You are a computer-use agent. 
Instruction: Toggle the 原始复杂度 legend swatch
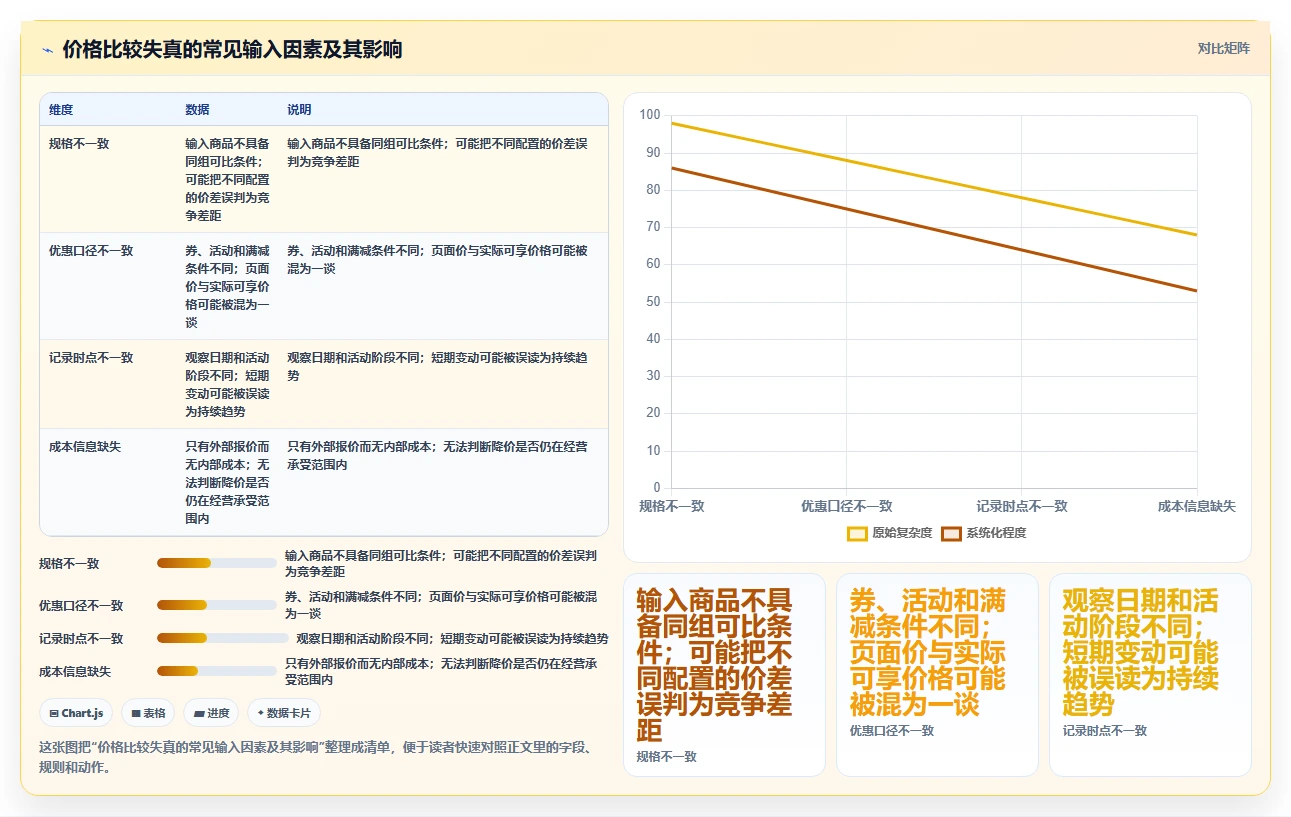tap(857, 533)
